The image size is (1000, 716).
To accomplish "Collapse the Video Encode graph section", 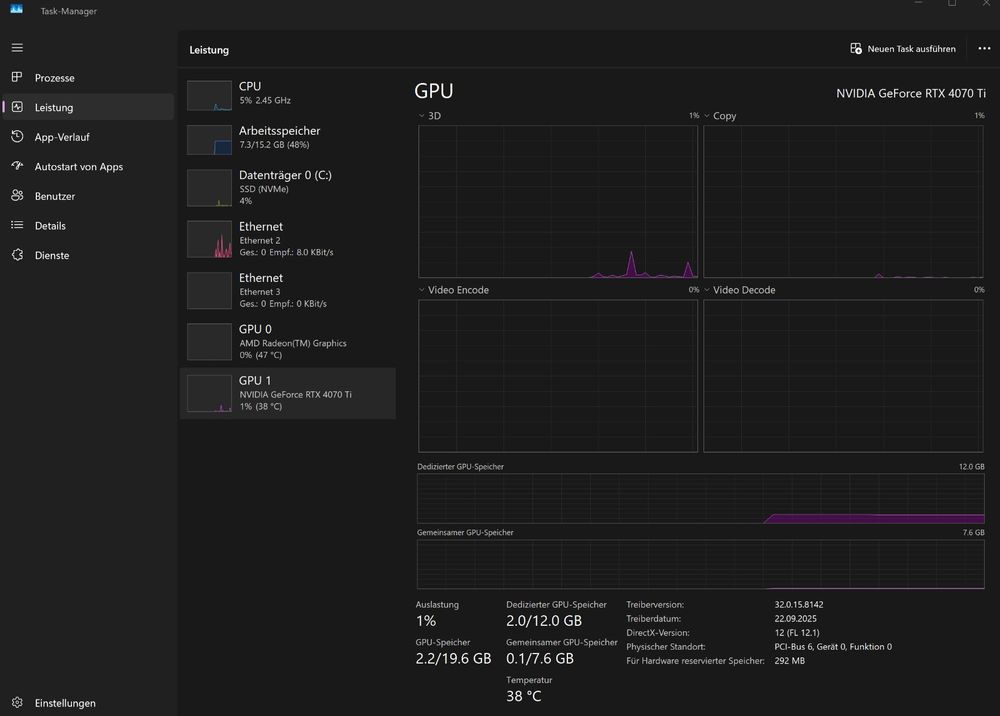I will click(423, 290).
